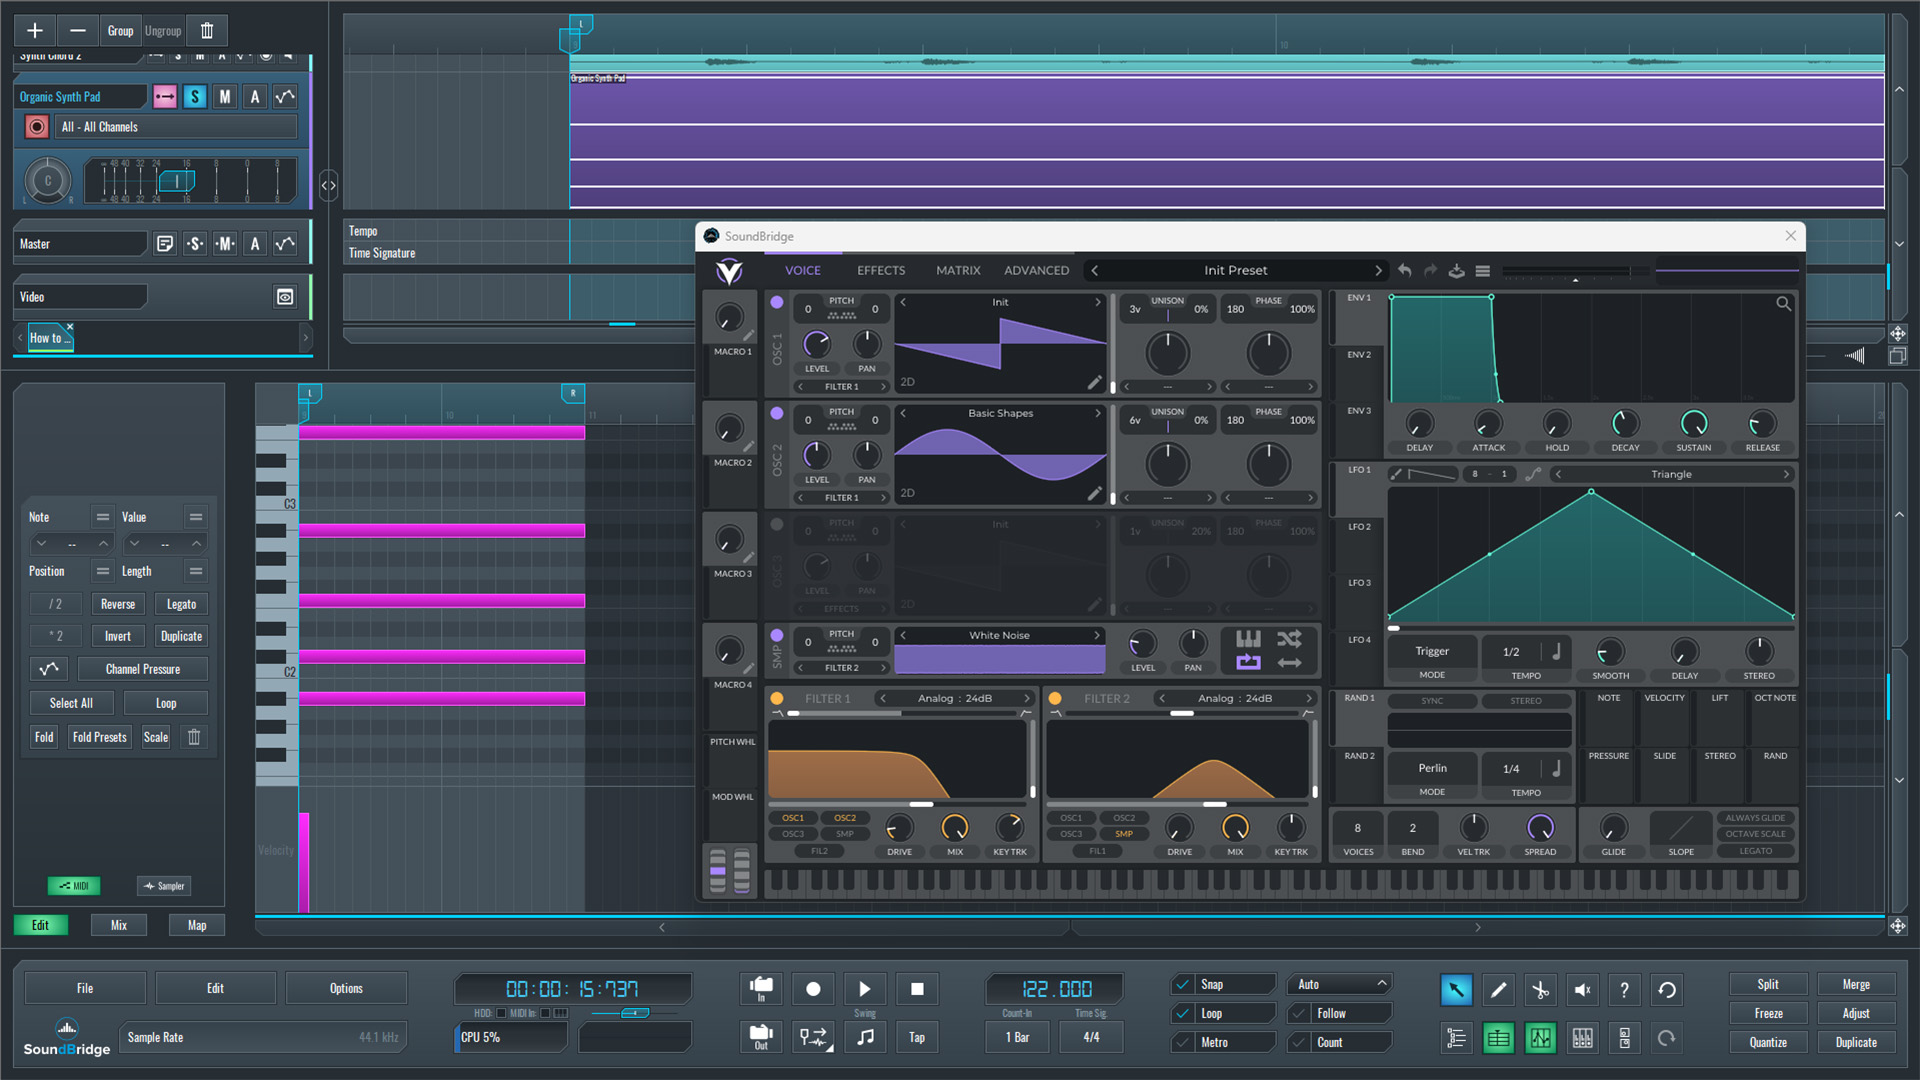Click the Freeze button
This screenshot has width=1920, height=1080.
(x=1768, y=1013)
